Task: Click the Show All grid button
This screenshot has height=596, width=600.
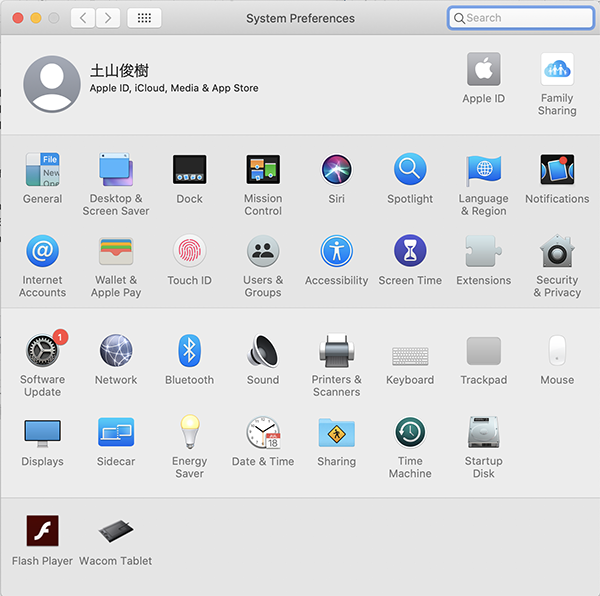Action: tap(144, 18)
